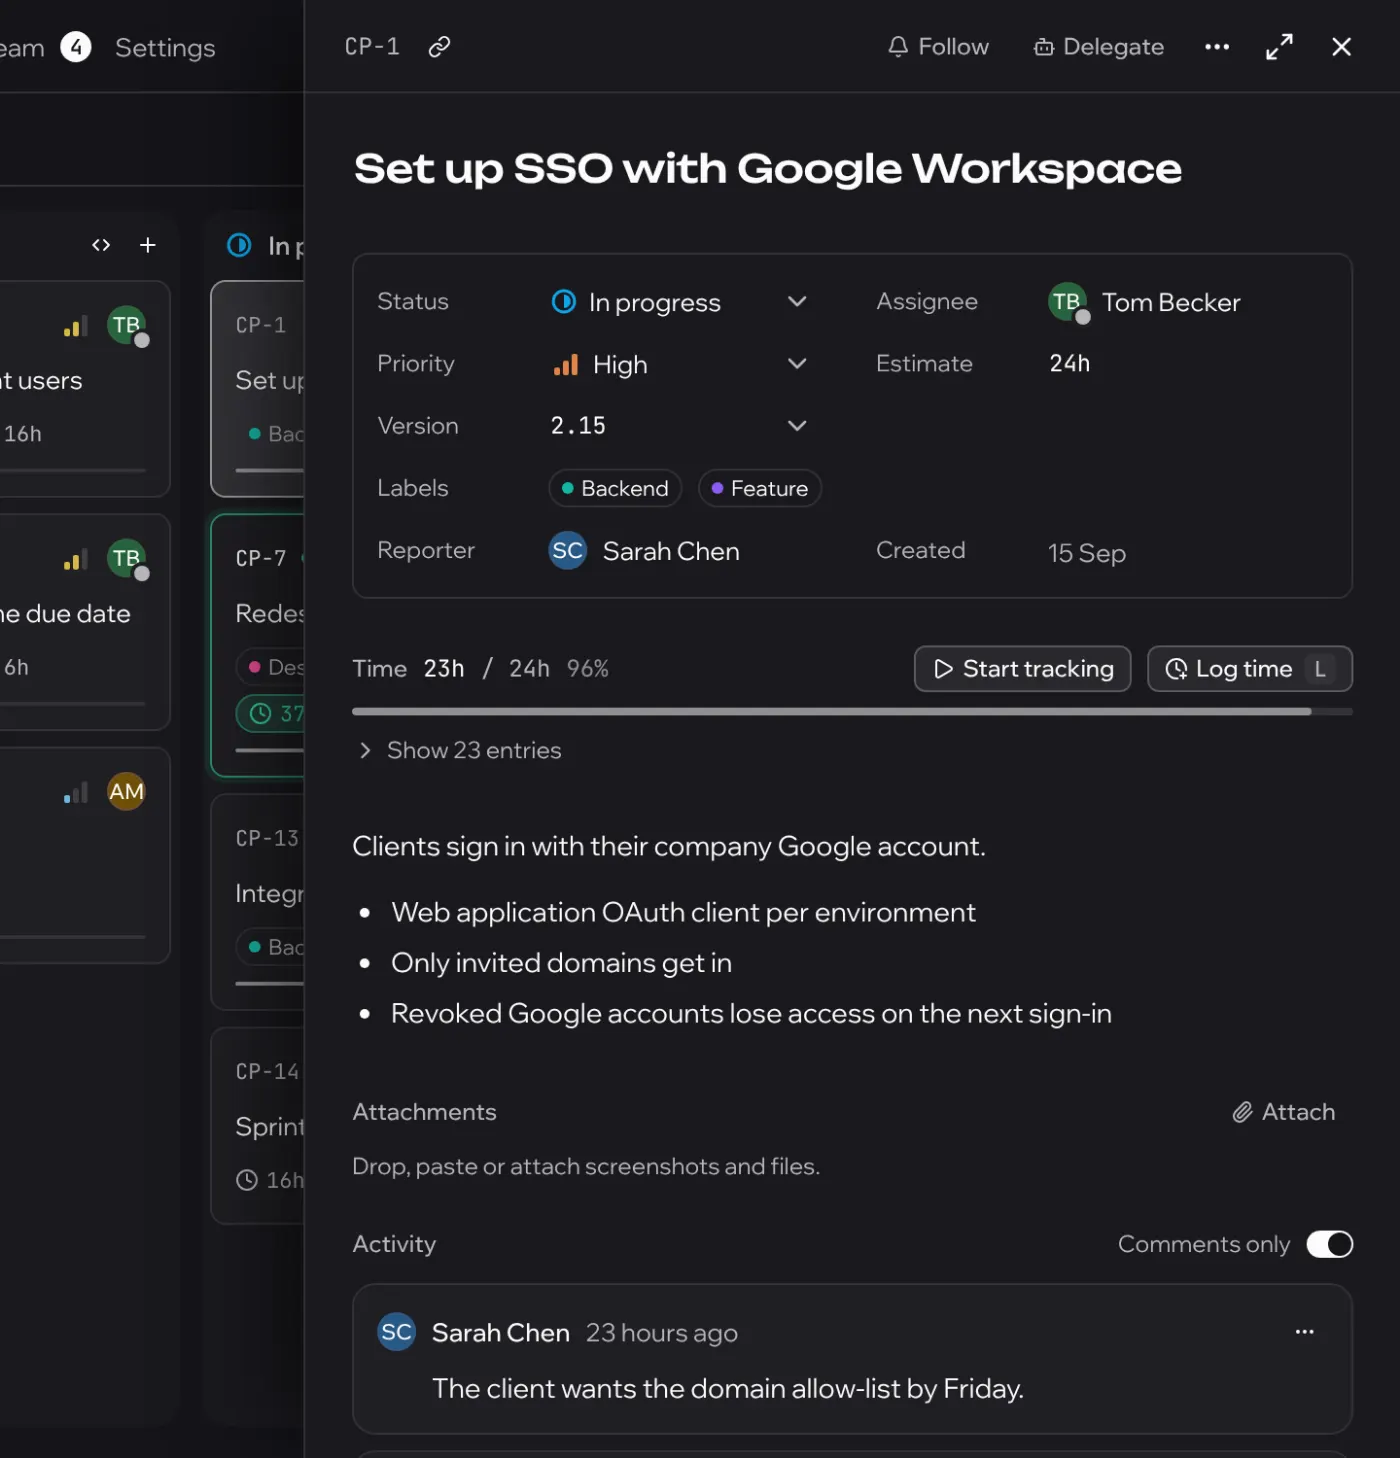Toggle the Comments only switch
1400x1458 pixels.
click(x=1329, y=1244)
